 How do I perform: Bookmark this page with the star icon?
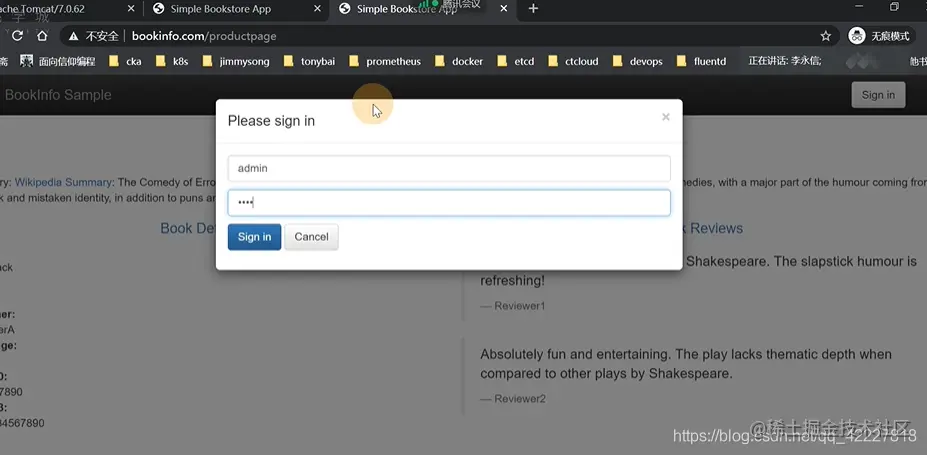coord(825,36)
